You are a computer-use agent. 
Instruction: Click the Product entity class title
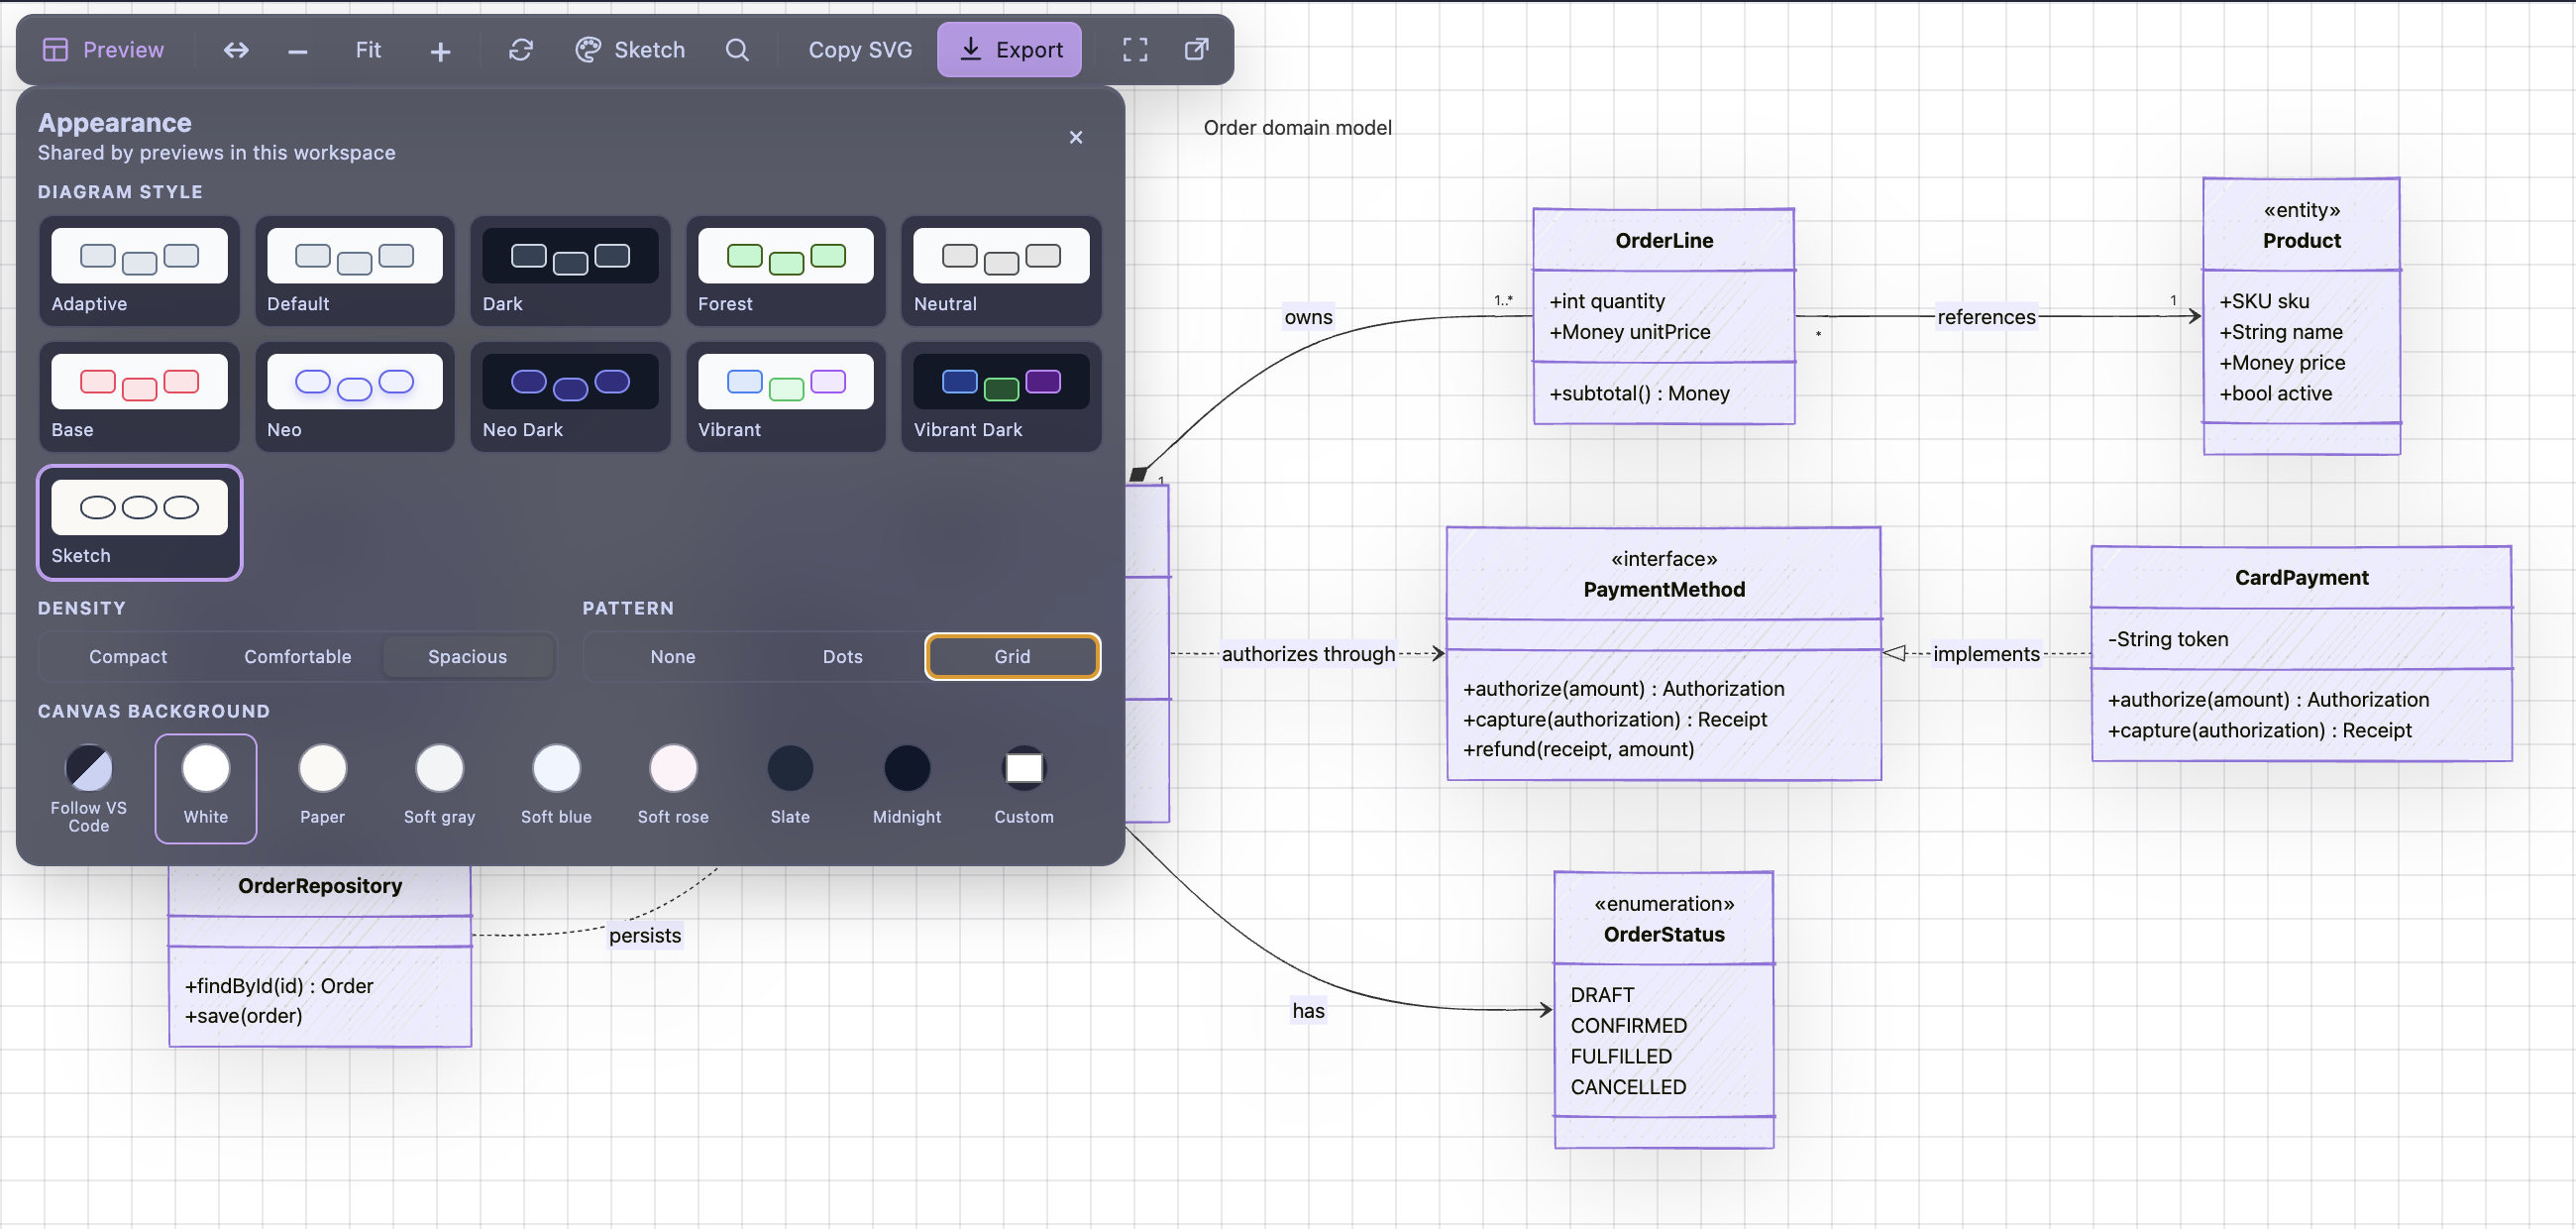coord(2302,240)
